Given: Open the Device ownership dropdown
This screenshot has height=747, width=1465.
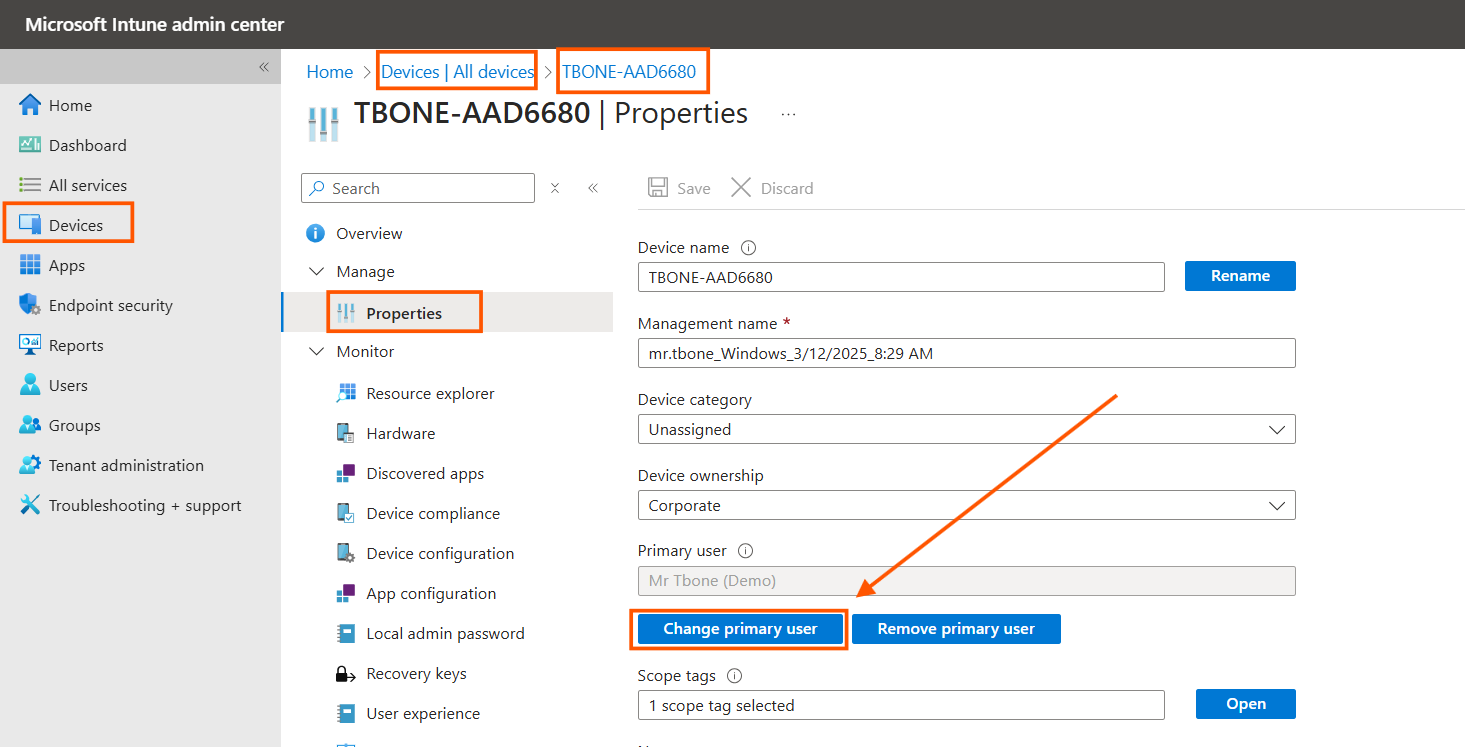Looking at the screenshot, I should tap(966, 505).
